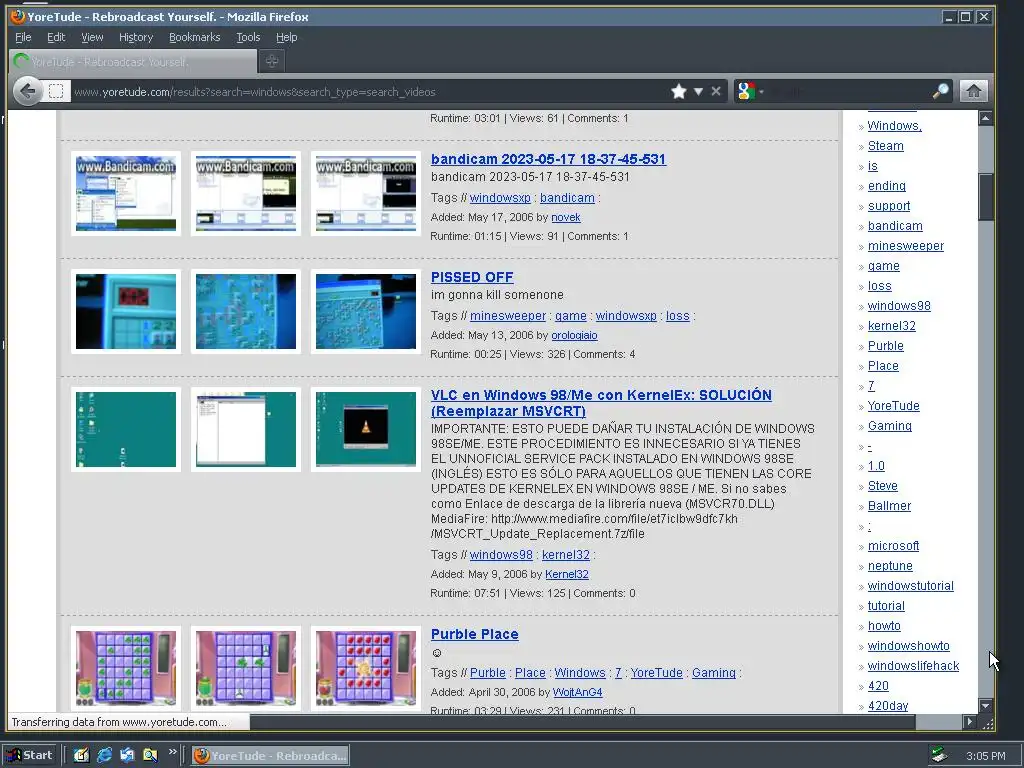1024x768 pixels.
Task: Click first bandicam video thumbnail
Action: coord(126,193)
